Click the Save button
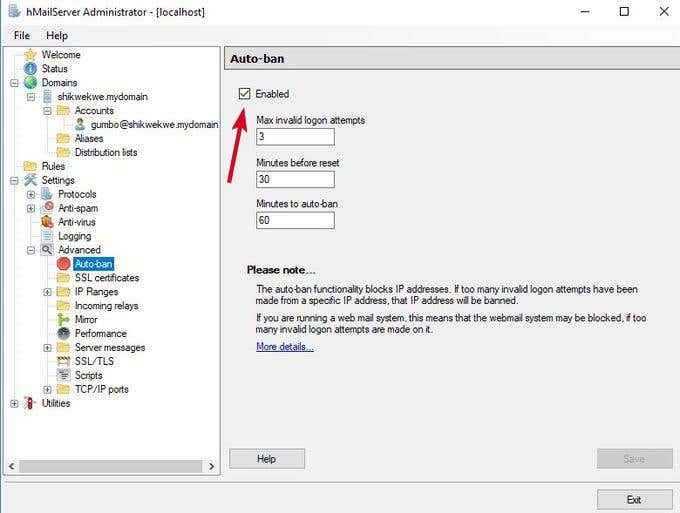Viewport: 680px width, 513px height. 634,459
